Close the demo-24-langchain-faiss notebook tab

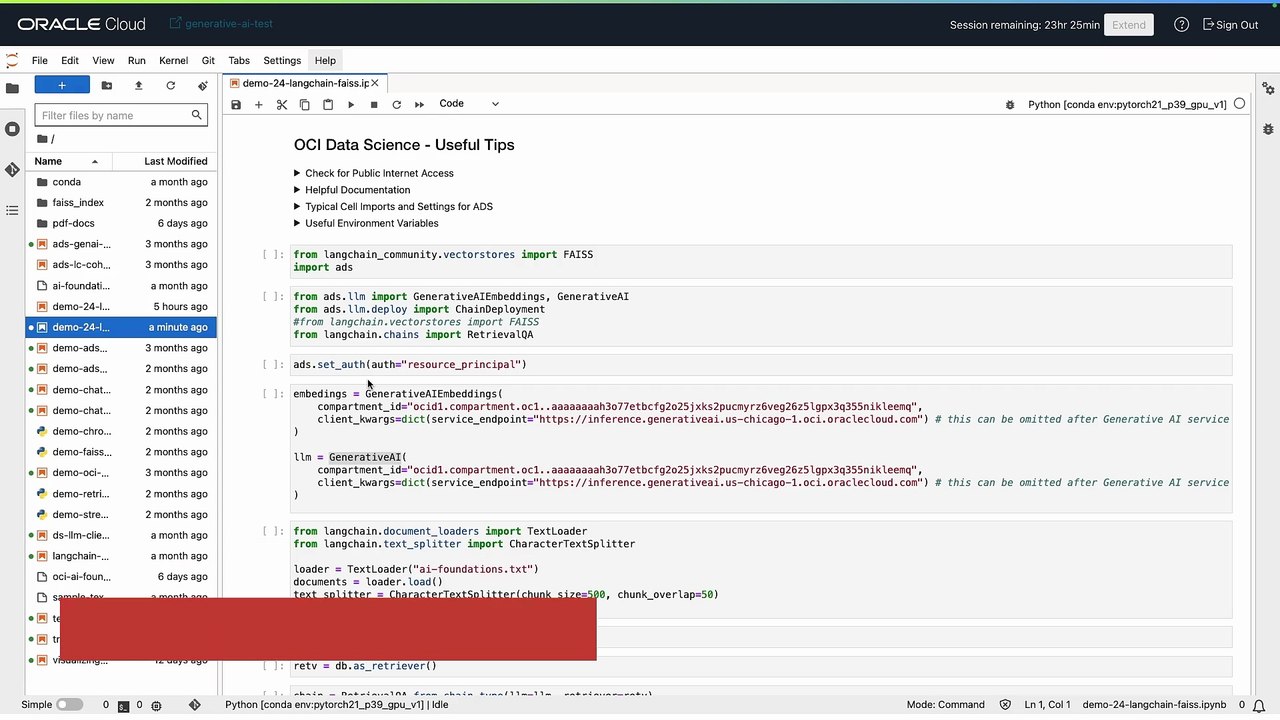click(375, 83)
